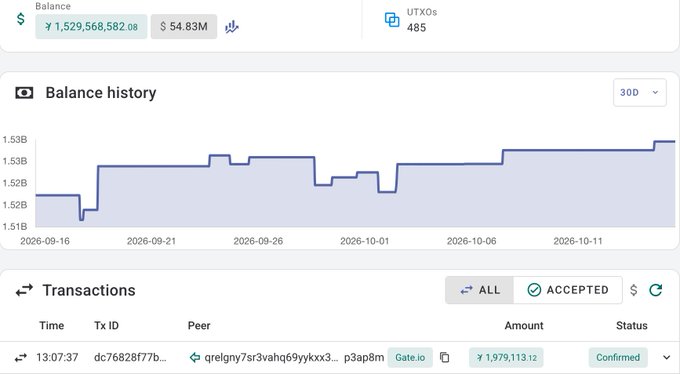680x374 pixels.
Task: Refresh the transactions list
Action: 656,290
